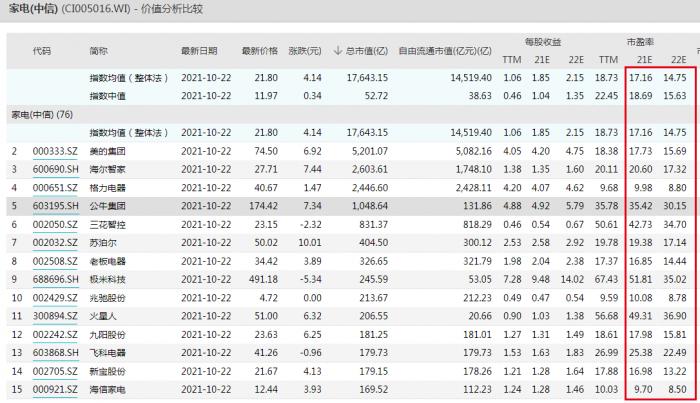Image resolution: width=700 pixels, height=403 pixels.
Task: Click the market cap value 5,201.07
Action: (370, 151)
